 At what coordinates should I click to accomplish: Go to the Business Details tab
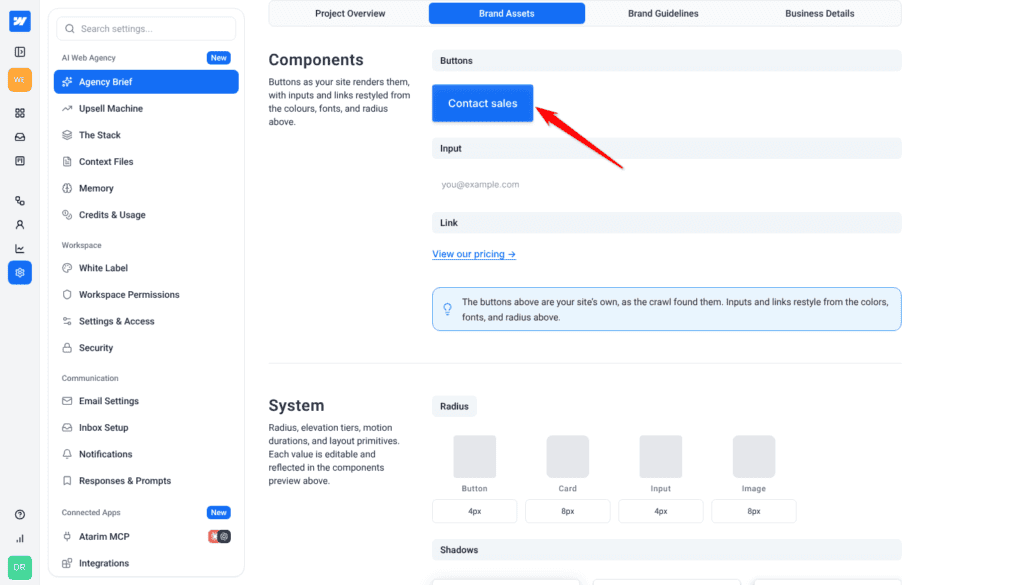click(820, 13)
